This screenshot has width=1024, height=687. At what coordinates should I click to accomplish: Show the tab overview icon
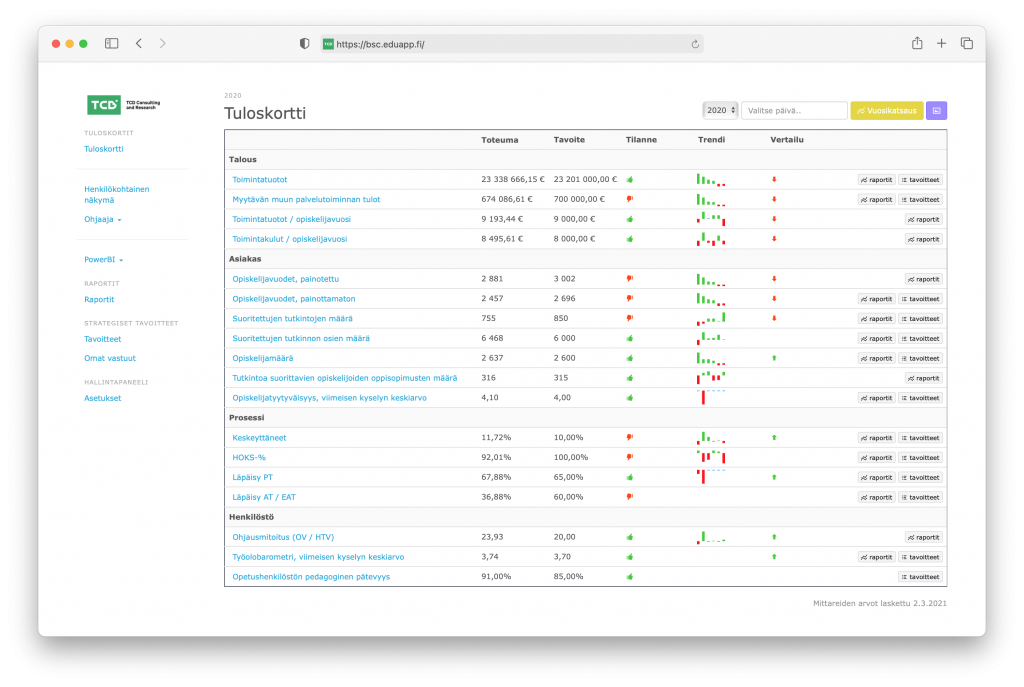[967, 44]
